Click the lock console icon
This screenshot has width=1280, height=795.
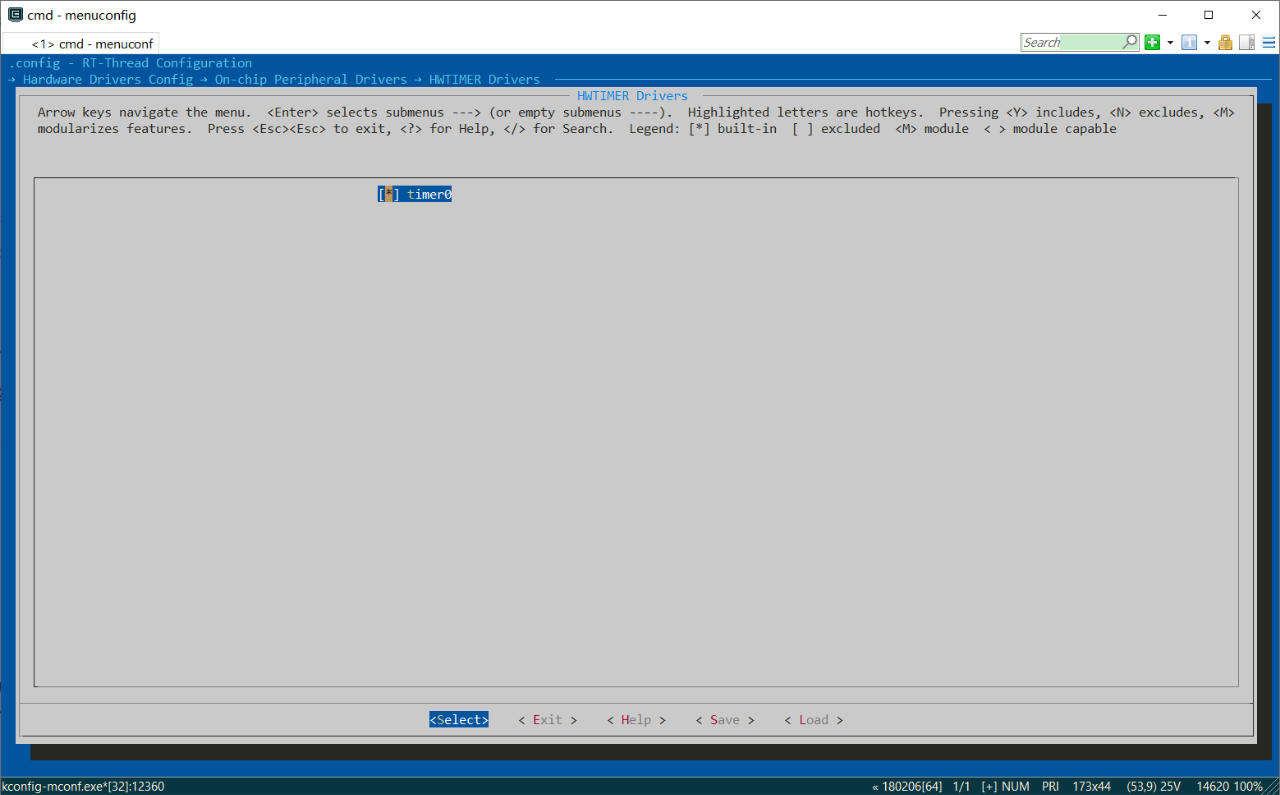1225,42
